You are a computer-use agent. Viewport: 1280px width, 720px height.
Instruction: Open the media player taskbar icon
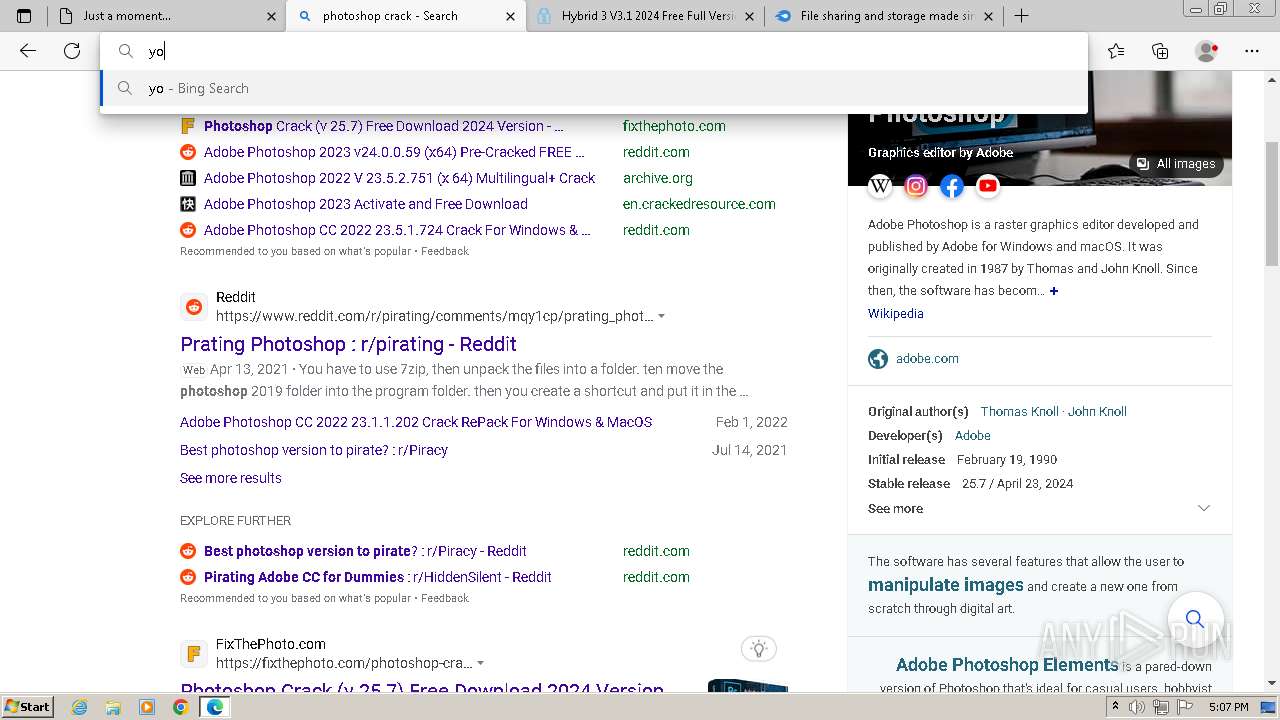click(x=147, y=707)
